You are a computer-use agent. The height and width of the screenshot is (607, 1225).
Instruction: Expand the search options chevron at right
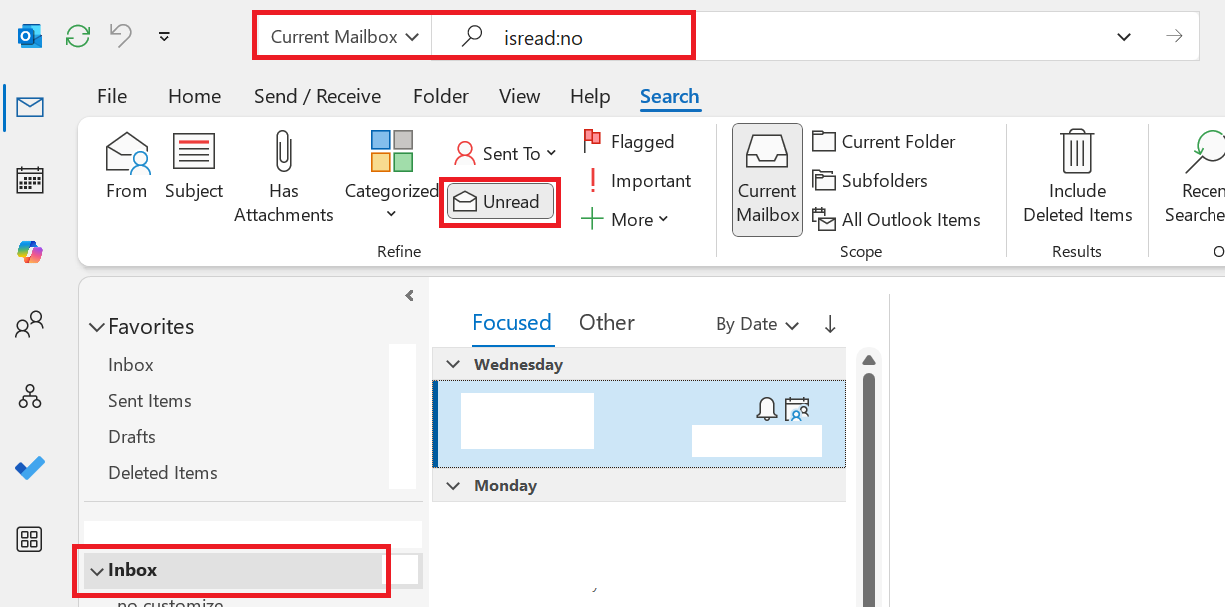pos(1124,37)
